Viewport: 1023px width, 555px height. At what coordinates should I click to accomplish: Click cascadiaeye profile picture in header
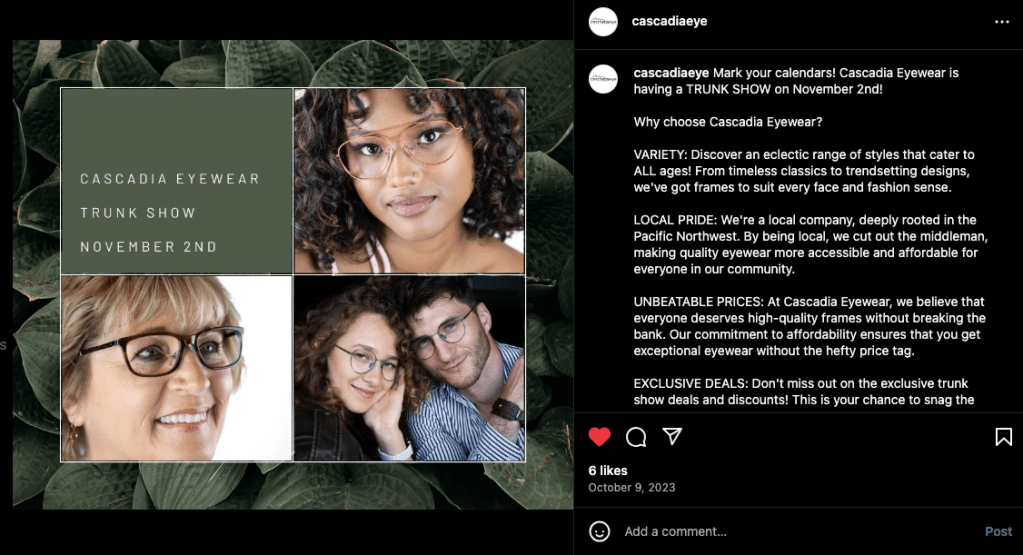pyautogui.click(x=603, y=22)
